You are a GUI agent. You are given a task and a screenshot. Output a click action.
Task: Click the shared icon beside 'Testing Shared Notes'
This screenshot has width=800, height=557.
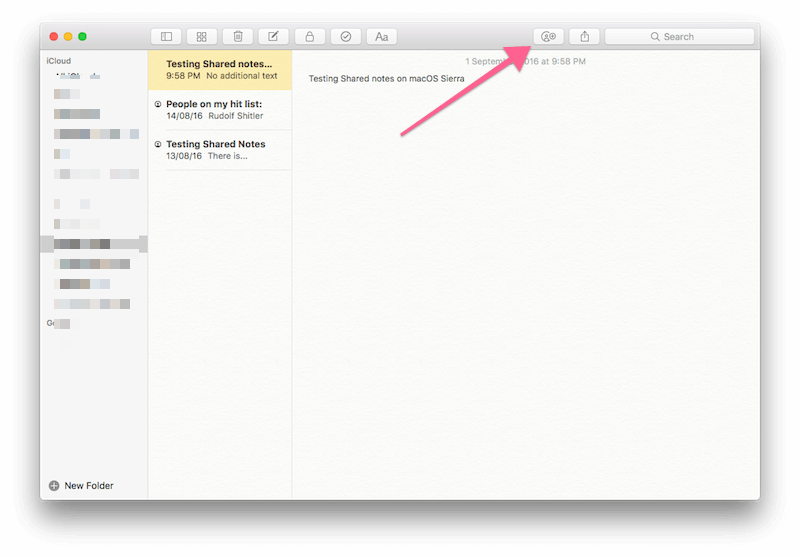click(159, 144)
